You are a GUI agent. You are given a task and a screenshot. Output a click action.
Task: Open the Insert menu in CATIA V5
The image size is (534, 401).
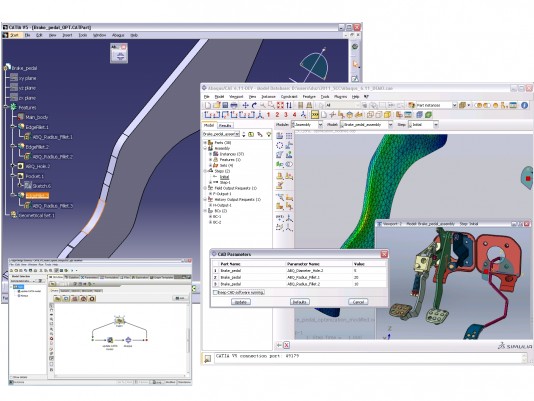point(67,35)
